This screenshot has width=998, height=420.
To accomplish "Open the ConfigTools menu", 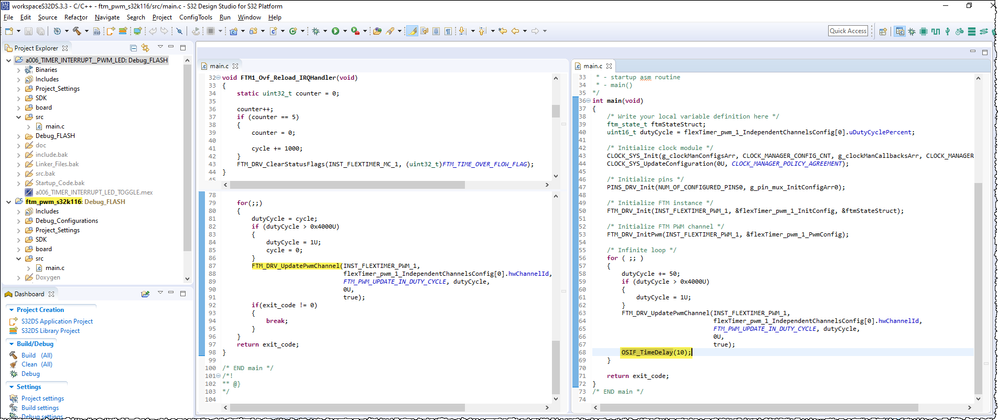I will 195,17.
